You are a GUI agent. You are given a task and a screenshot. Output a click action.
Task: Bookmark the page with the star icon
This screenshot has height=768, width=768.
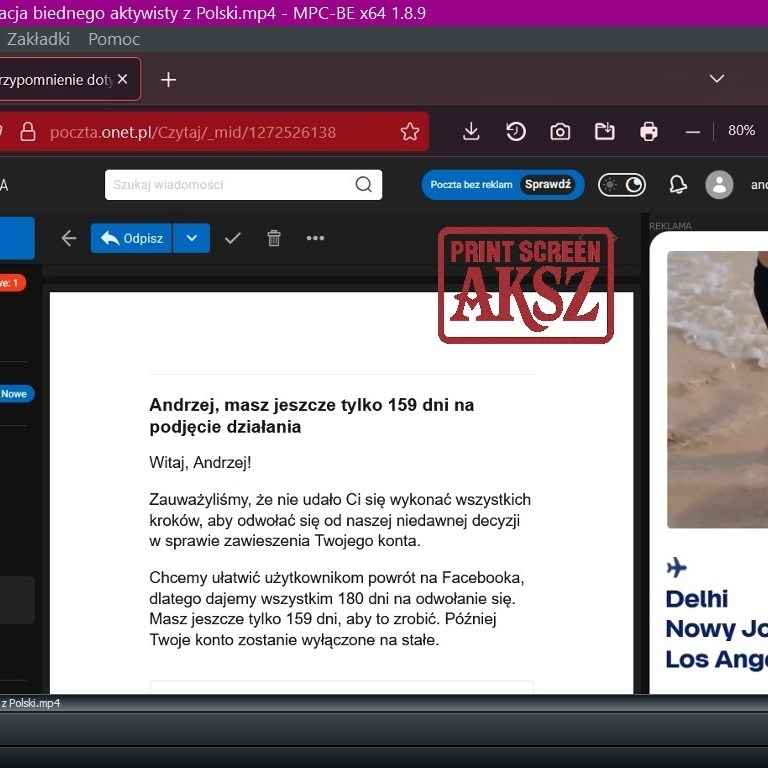pos(410,132)
